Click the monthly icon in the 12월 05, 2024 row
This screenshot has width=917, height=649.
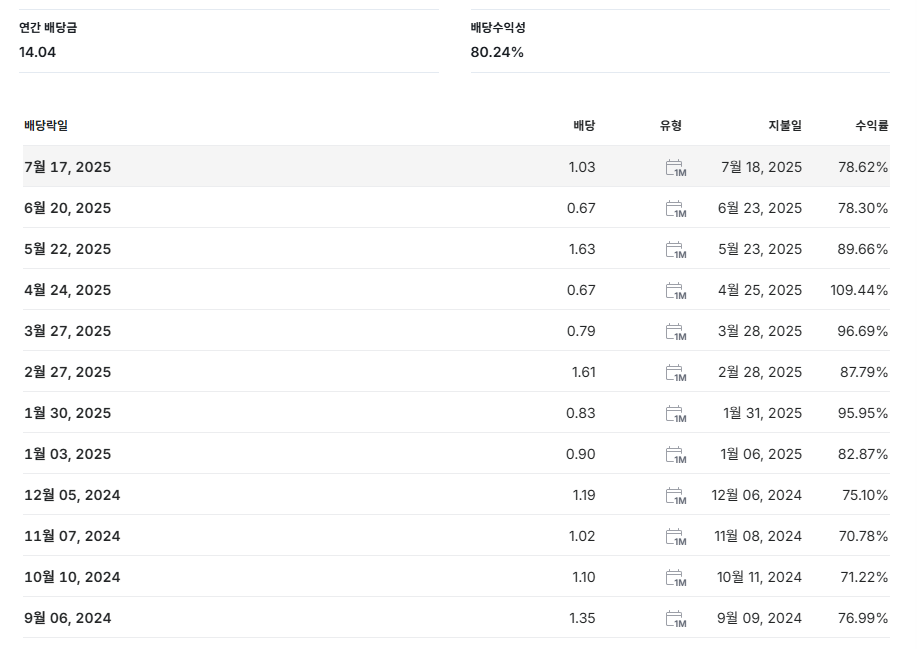tap(676, 495)
